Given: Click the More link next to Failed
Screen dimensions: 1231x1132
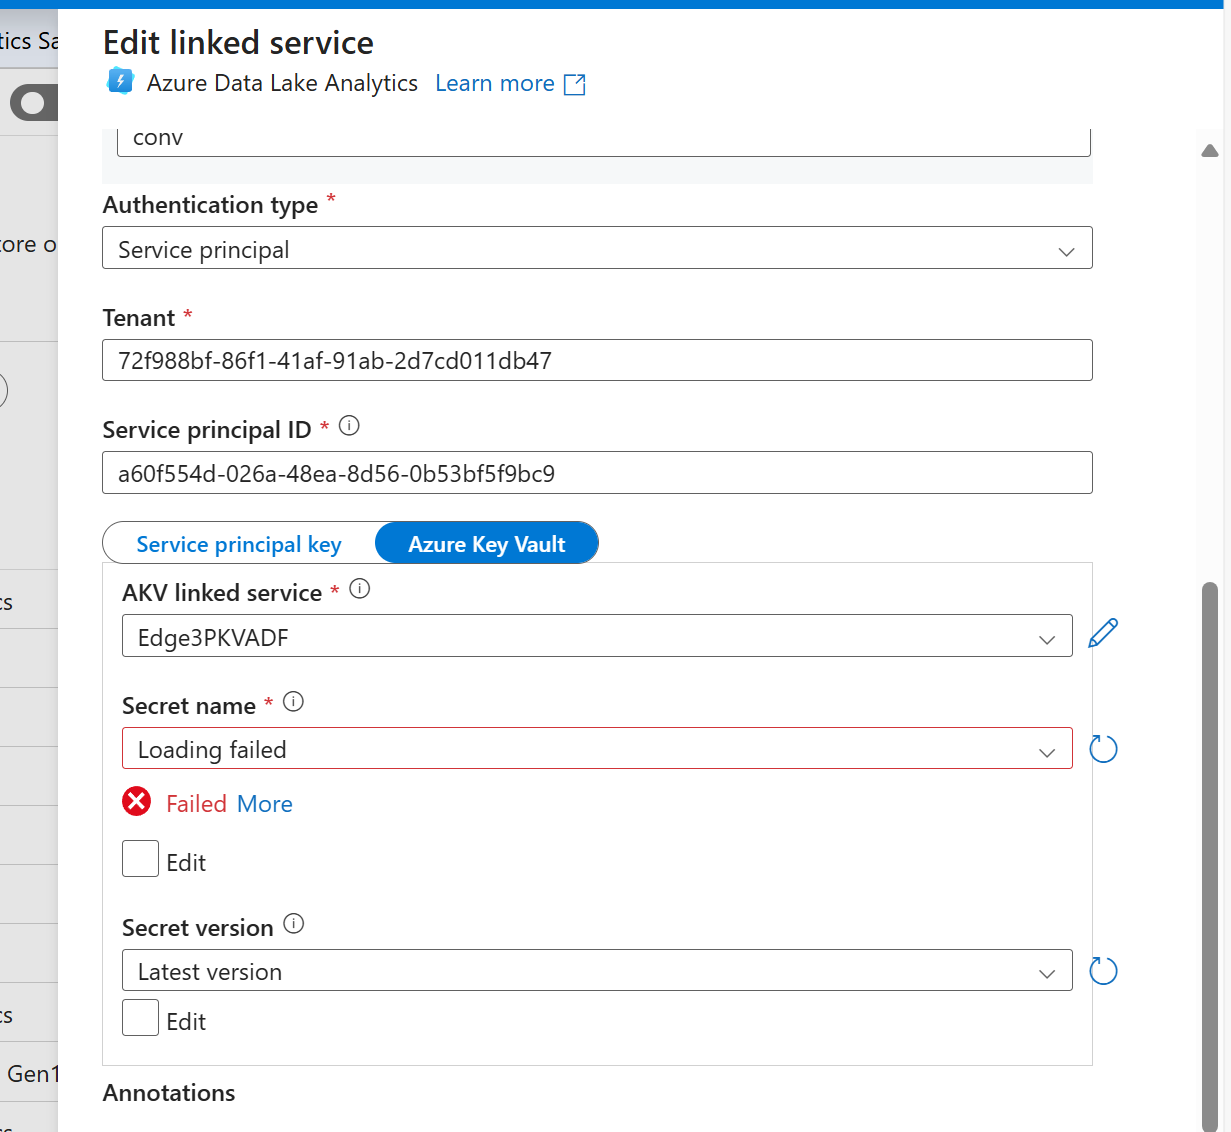Looking at the screenshot, I should (x=265, y=804).
